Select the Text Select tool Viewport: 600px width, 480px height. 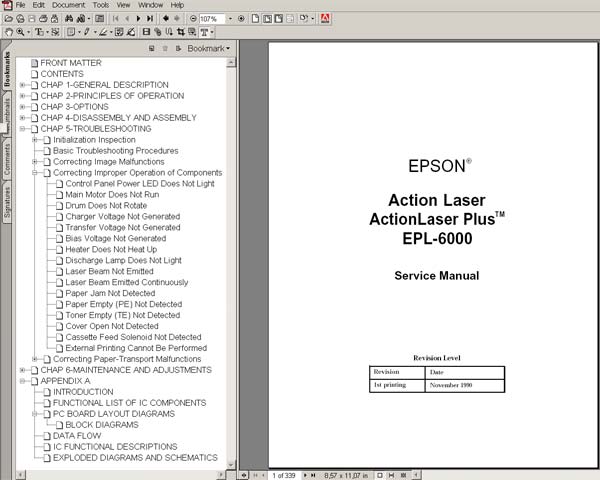coord(39,32)
